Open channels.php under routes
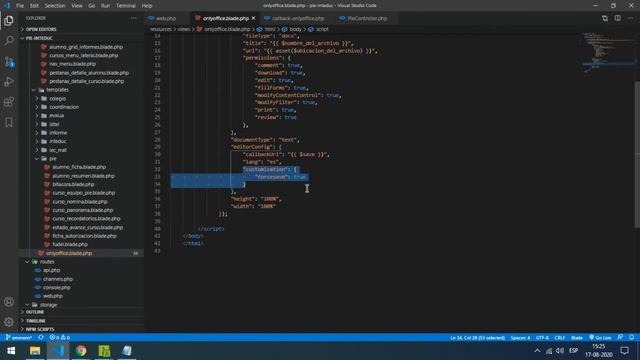 click(58, 279)
